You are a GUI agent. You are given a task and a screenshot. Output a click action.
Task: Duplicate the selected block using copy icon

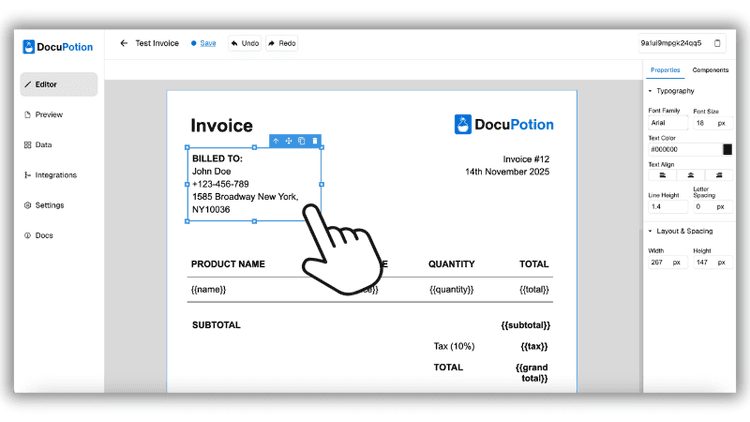pyautogui.click(x=301, y=141)
